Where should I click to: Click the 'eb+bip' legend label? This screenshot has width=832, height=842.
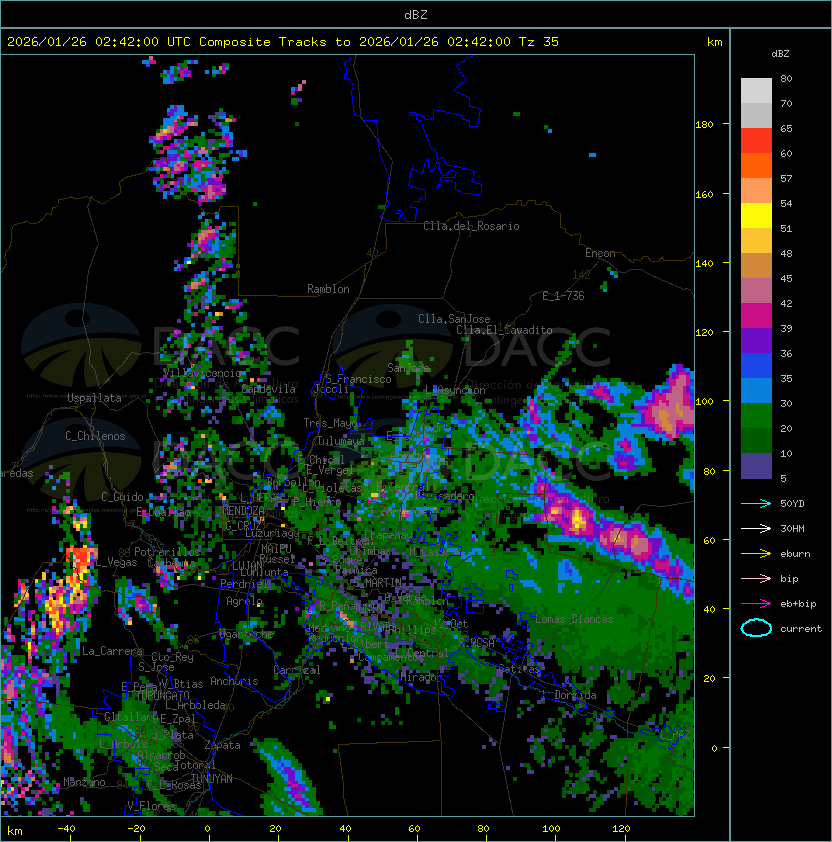[798, 604]
